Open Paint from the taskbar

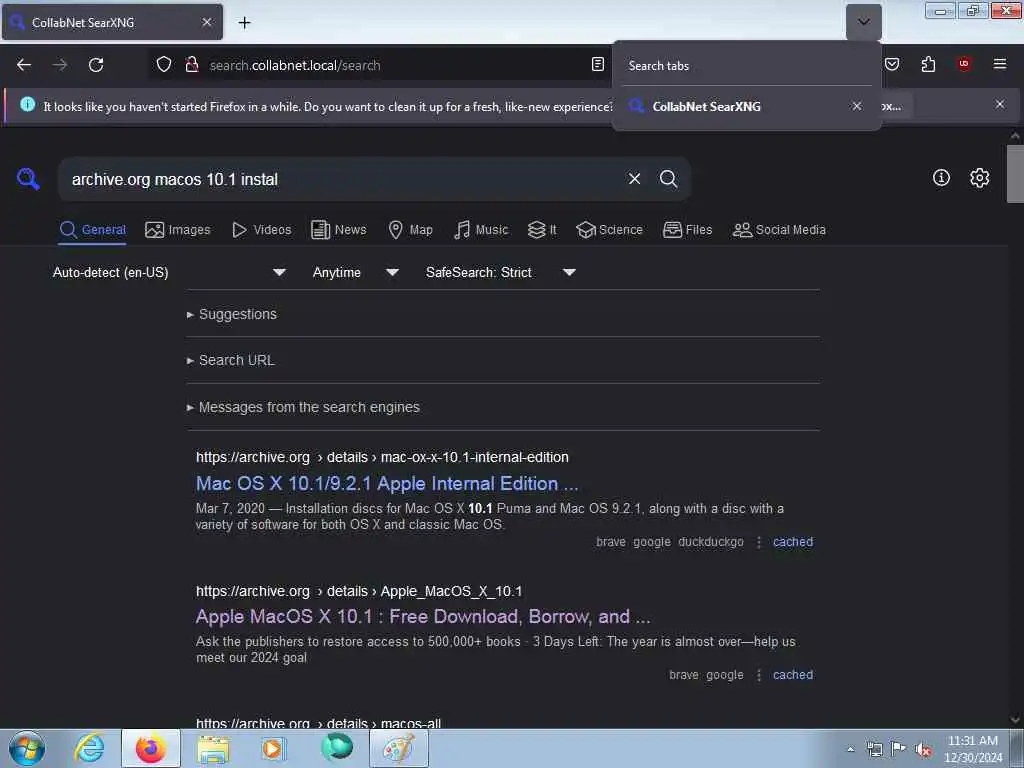[x=399, y=748]
